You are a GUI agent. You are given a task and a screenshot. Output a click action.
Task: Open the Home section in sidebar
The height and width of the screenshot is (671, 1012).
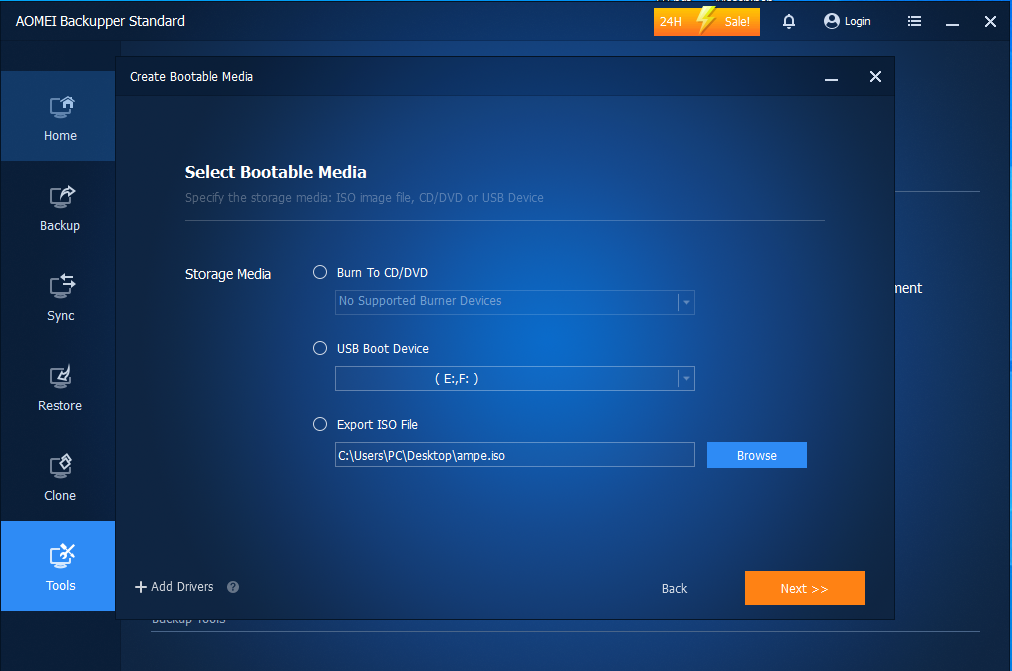58,116
